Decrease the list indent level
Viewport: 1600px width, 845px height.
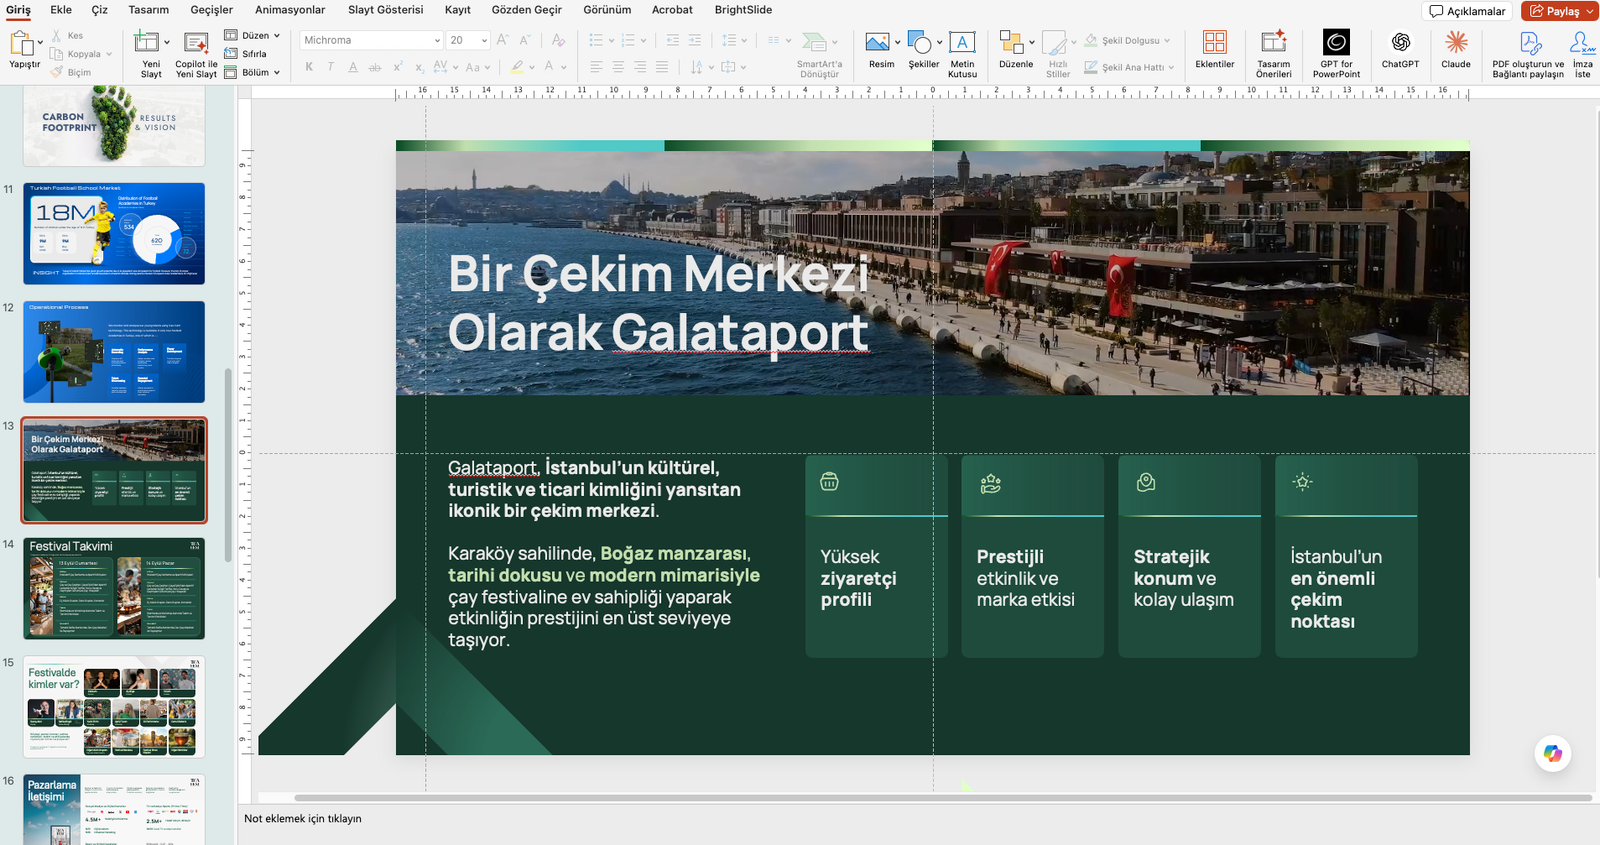coord(672,40)
